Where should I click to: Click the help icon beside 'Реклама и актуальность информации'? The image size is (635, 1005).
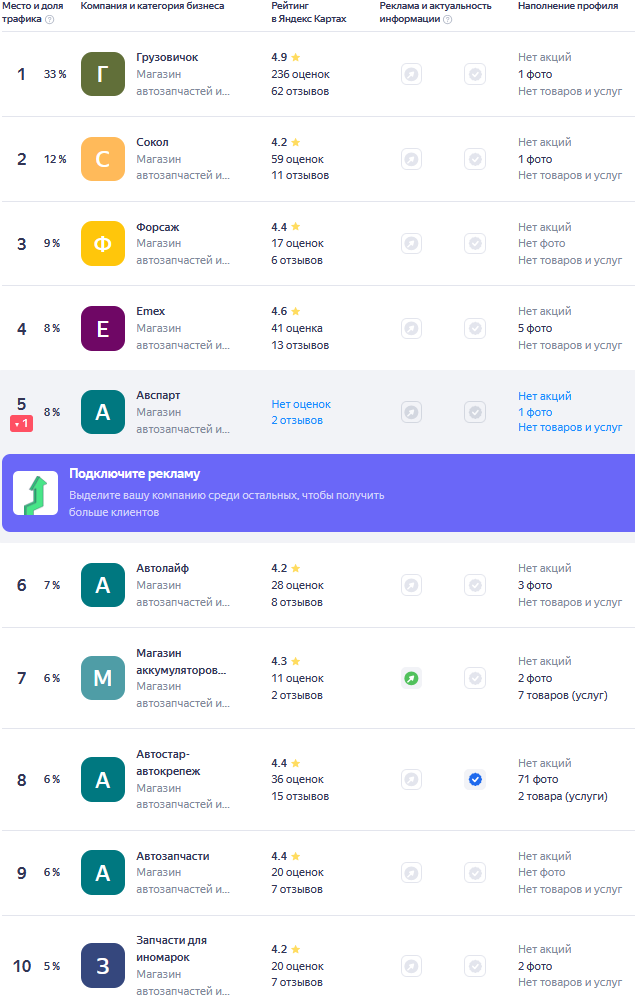447,19
